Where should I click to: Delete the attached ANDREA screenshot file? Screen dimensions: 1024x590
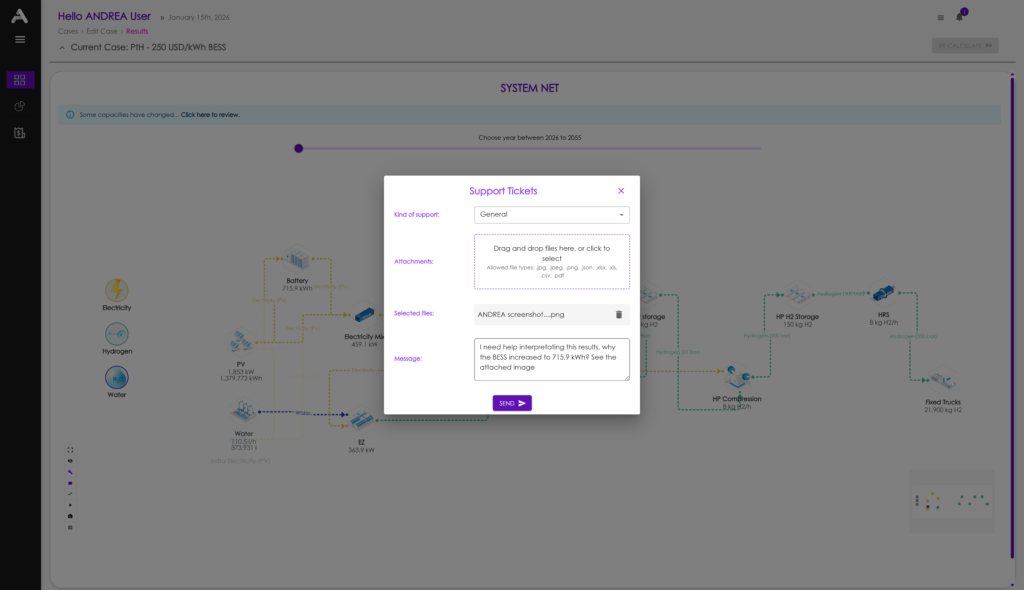[618, 314]
